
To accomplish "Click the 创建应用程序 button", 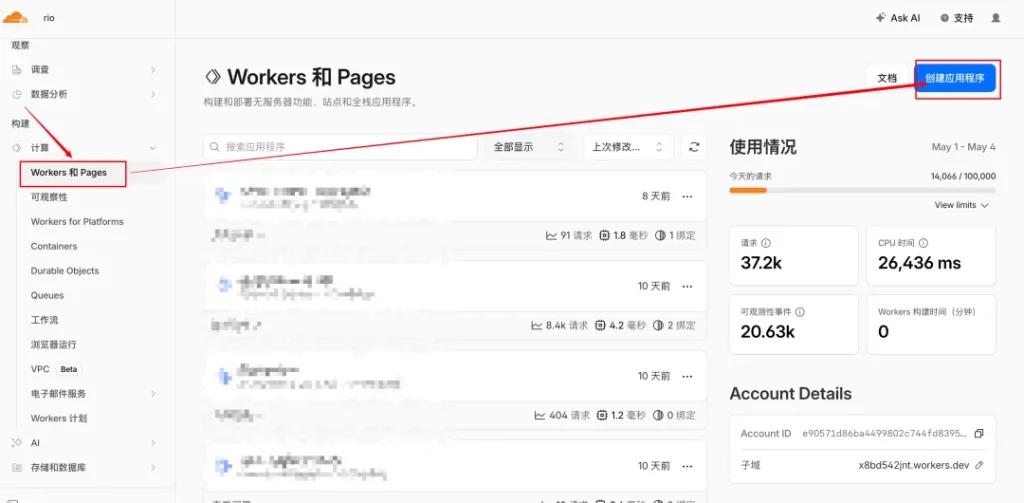I will 955,78.
